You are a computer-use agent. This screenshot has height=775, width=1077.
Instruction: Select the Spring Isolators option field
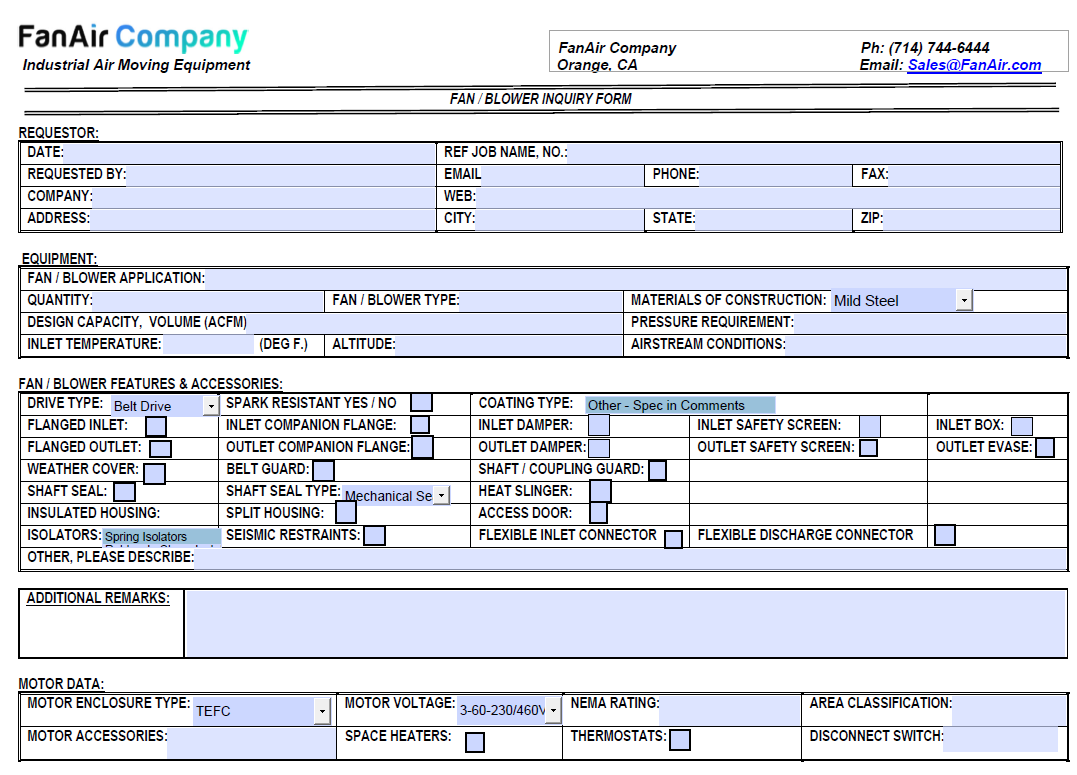[x=162, y=537]
